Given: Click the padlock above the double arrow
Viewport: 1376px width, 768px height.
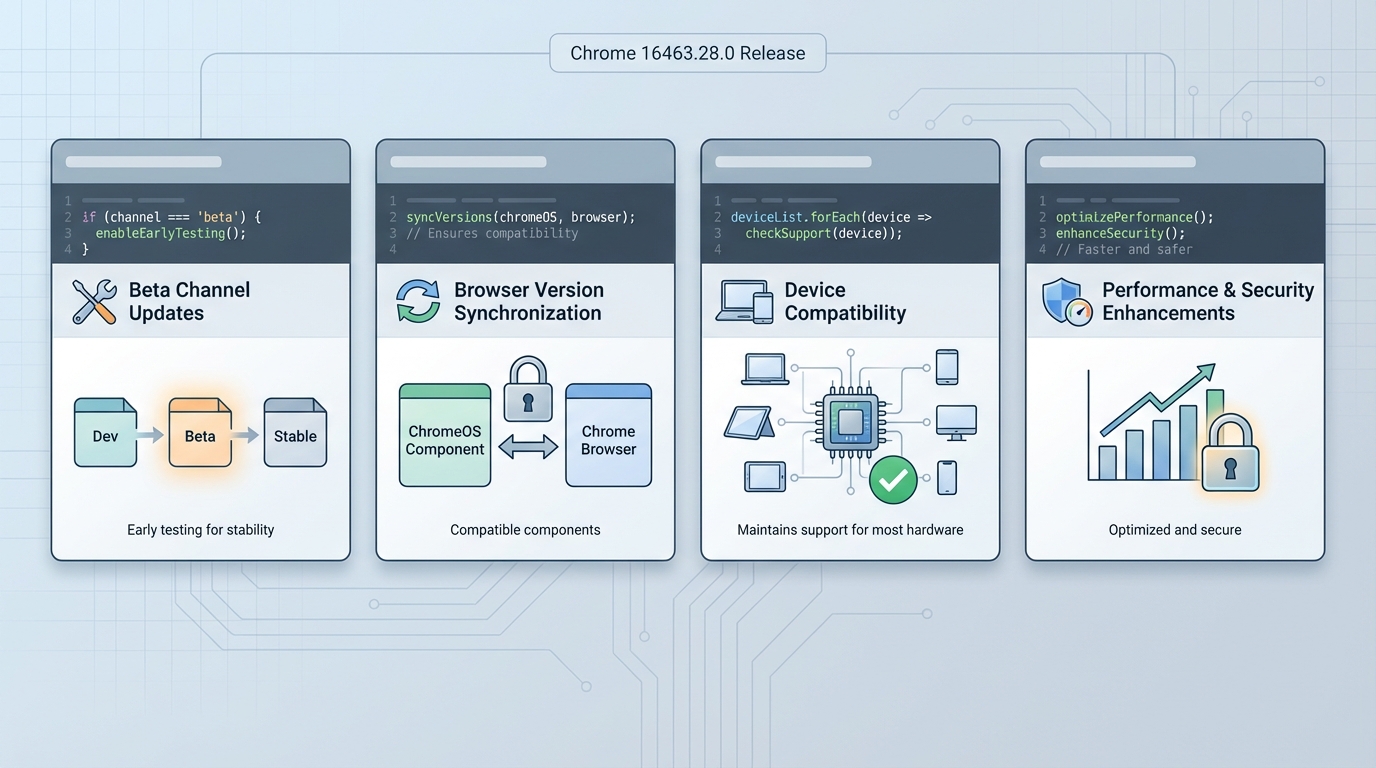Looking at the screenshot, I should (528, 390).
